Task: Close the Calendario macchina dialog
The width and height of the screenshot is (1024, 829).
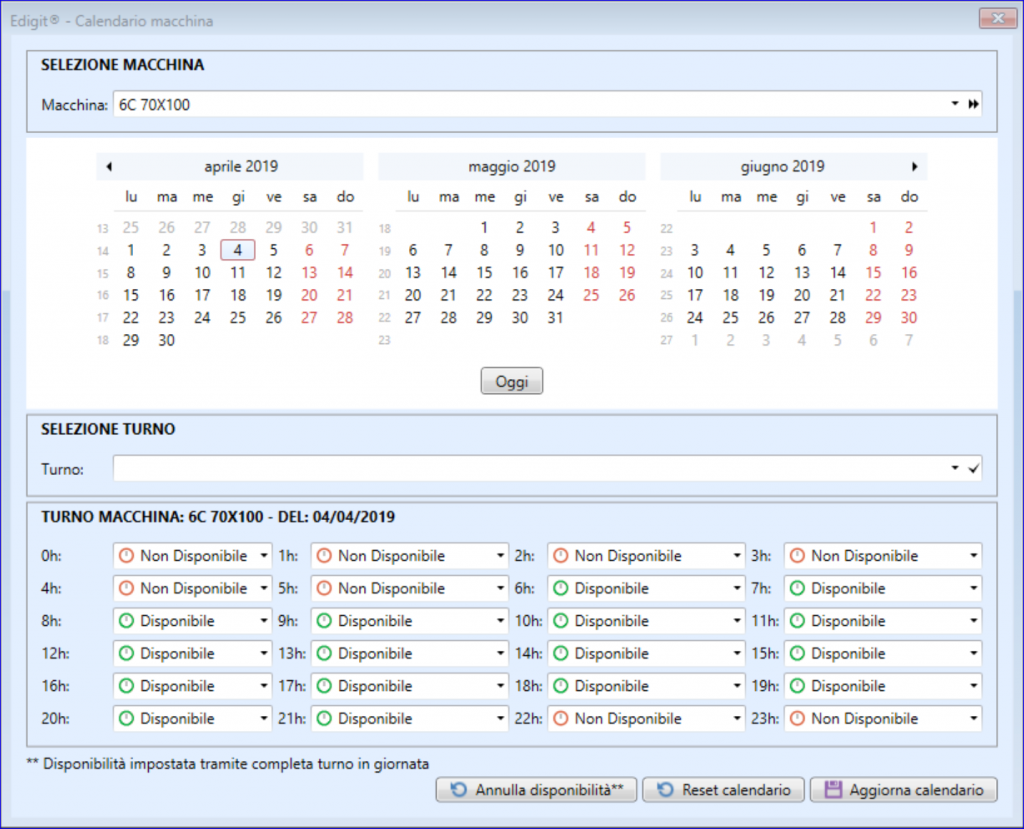Action: (x=996, y=18)
